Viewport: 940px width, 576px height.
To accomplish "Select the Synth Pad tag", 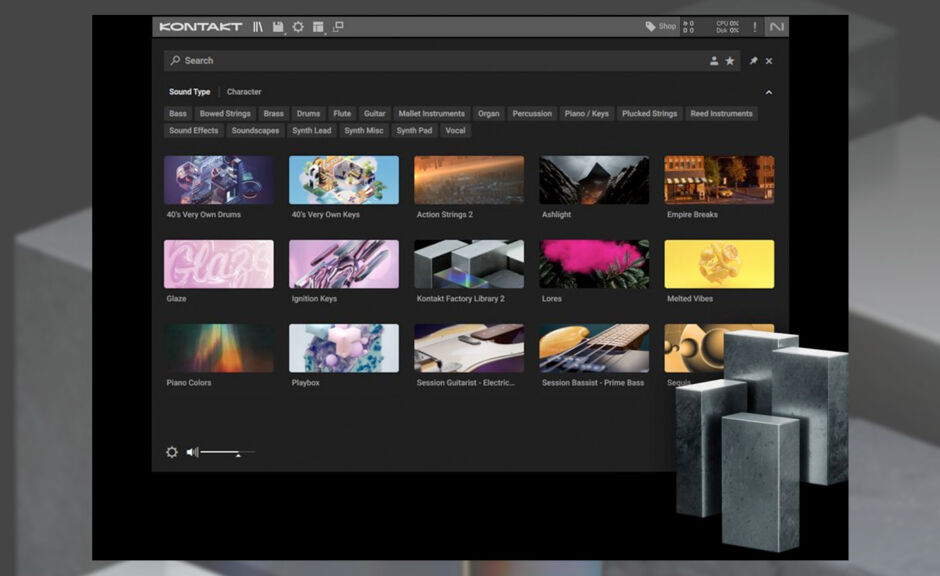I will coord(414,131).
